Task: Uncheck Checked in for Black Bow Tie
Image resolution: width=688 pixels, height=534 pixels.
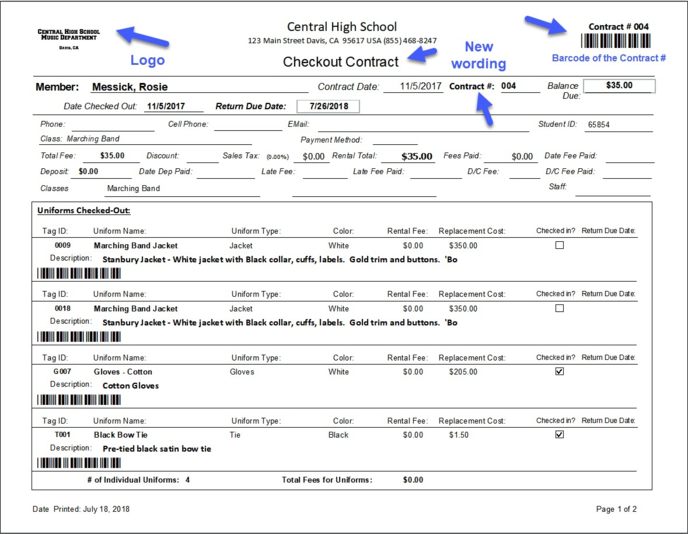Action: (x=559, y=435)
